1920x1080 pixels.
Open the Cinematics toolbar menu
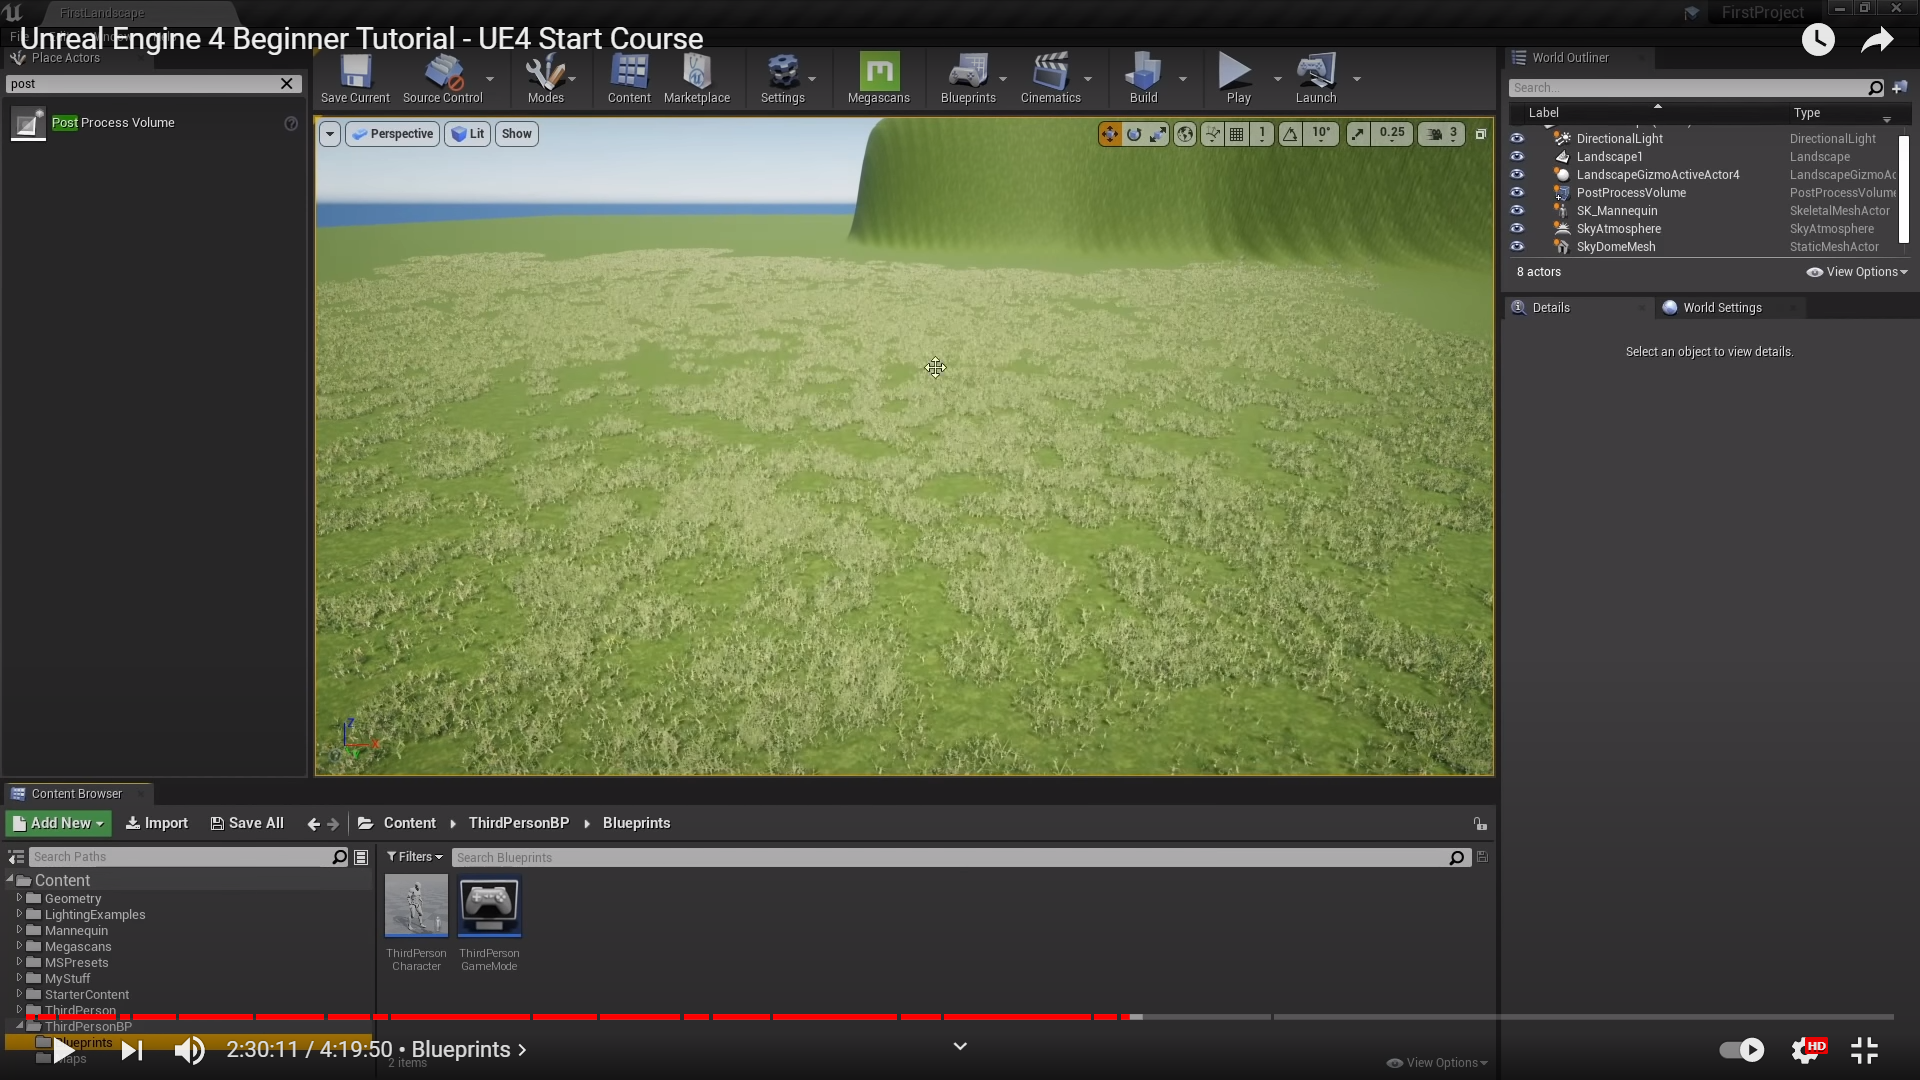(1050, 77)
